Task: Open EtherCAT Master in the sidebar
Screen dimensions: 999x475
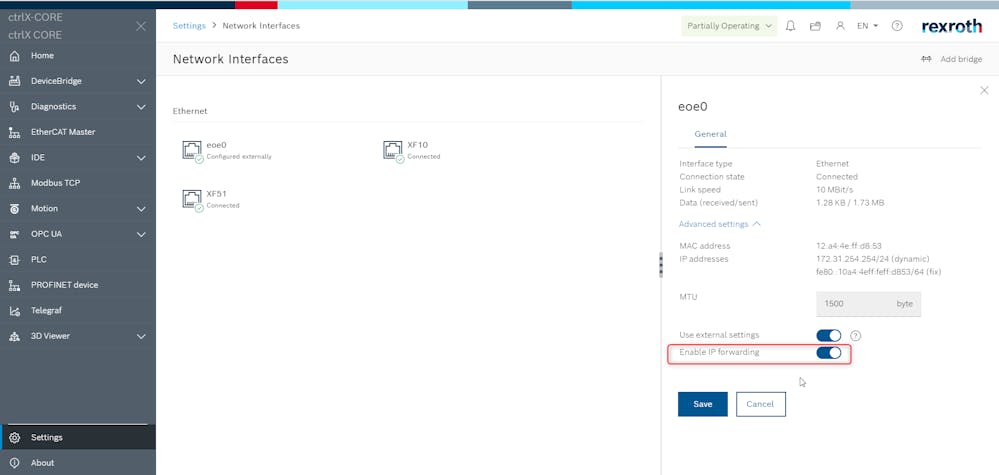Action: tap(62, 132)
